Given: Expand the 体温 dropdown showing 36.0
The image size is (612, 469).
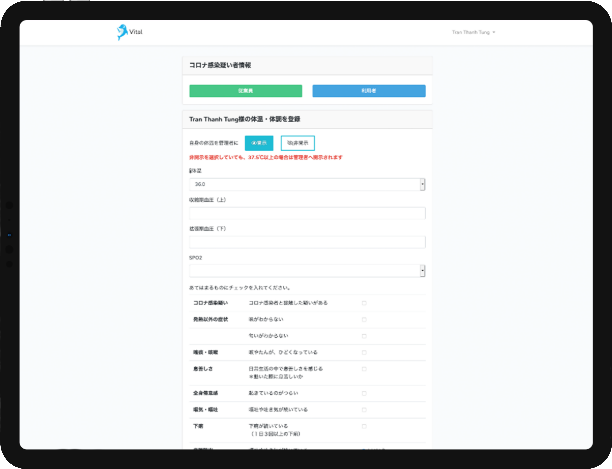Looking at the screenshot, I should [x=307, y=184].
